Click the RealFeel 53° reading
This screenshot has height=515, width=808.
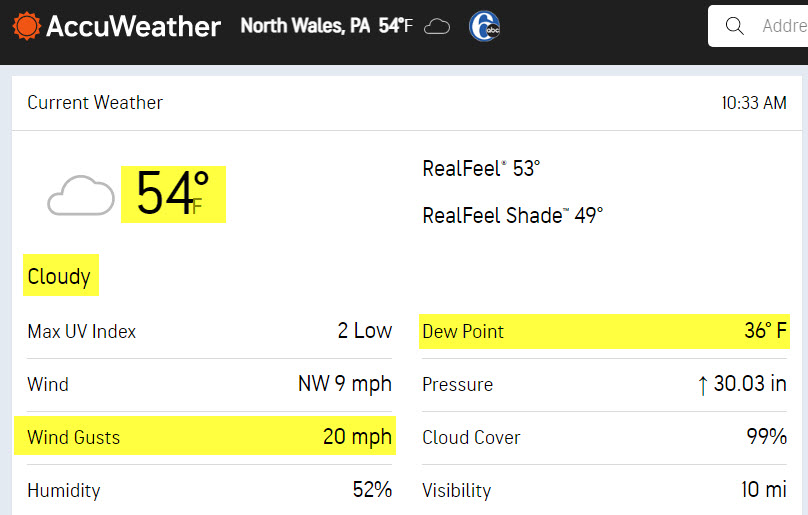pyautogui.click(x=481, y=169)
